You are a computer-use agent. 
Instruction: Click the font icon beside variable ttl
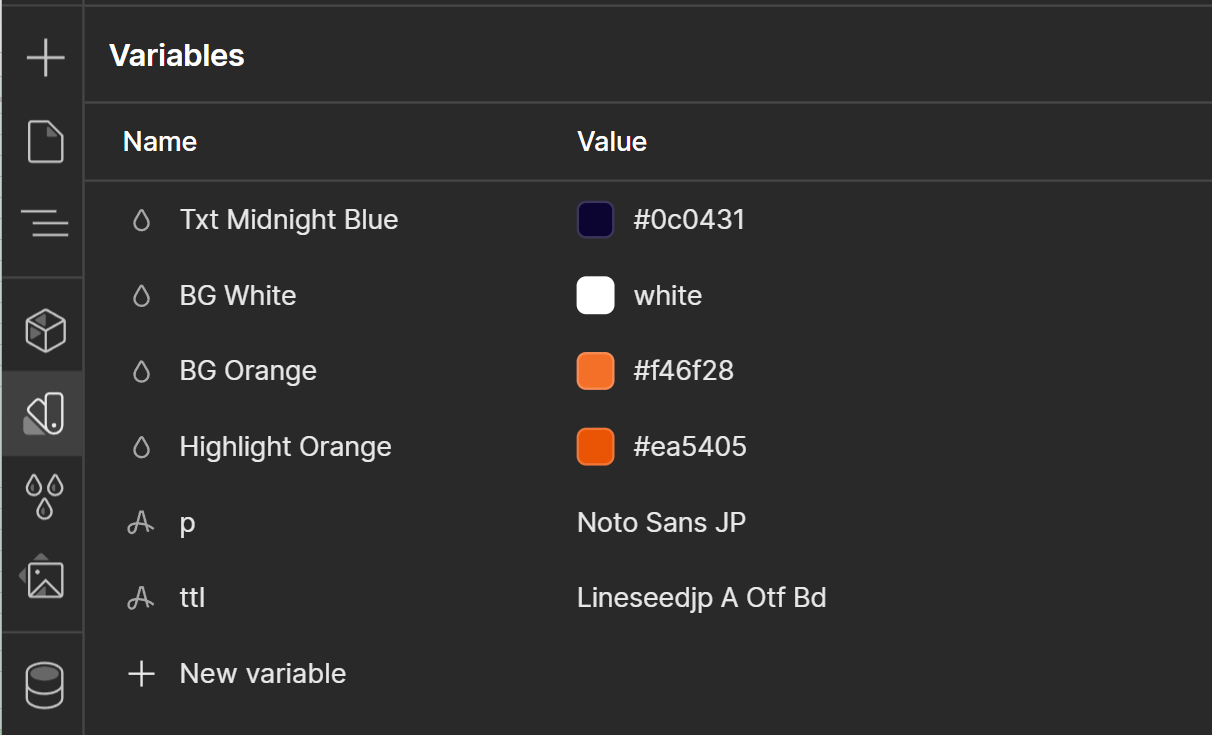(141, 598)
